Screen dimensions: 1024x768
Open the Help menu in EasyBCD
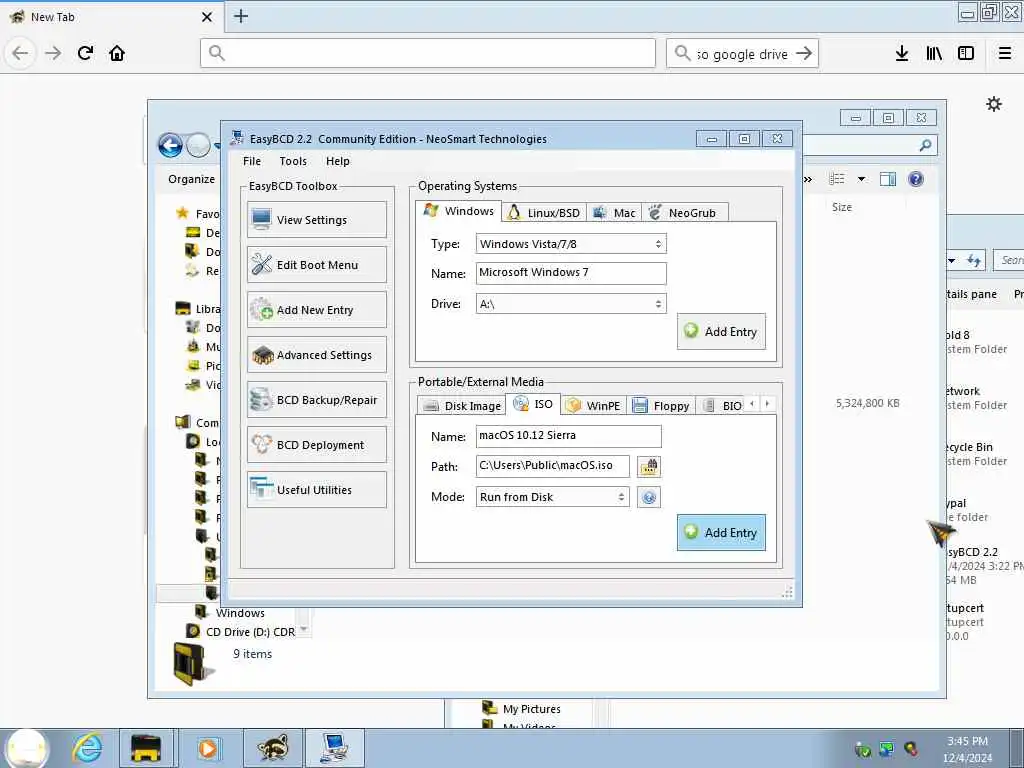point(338,161)
